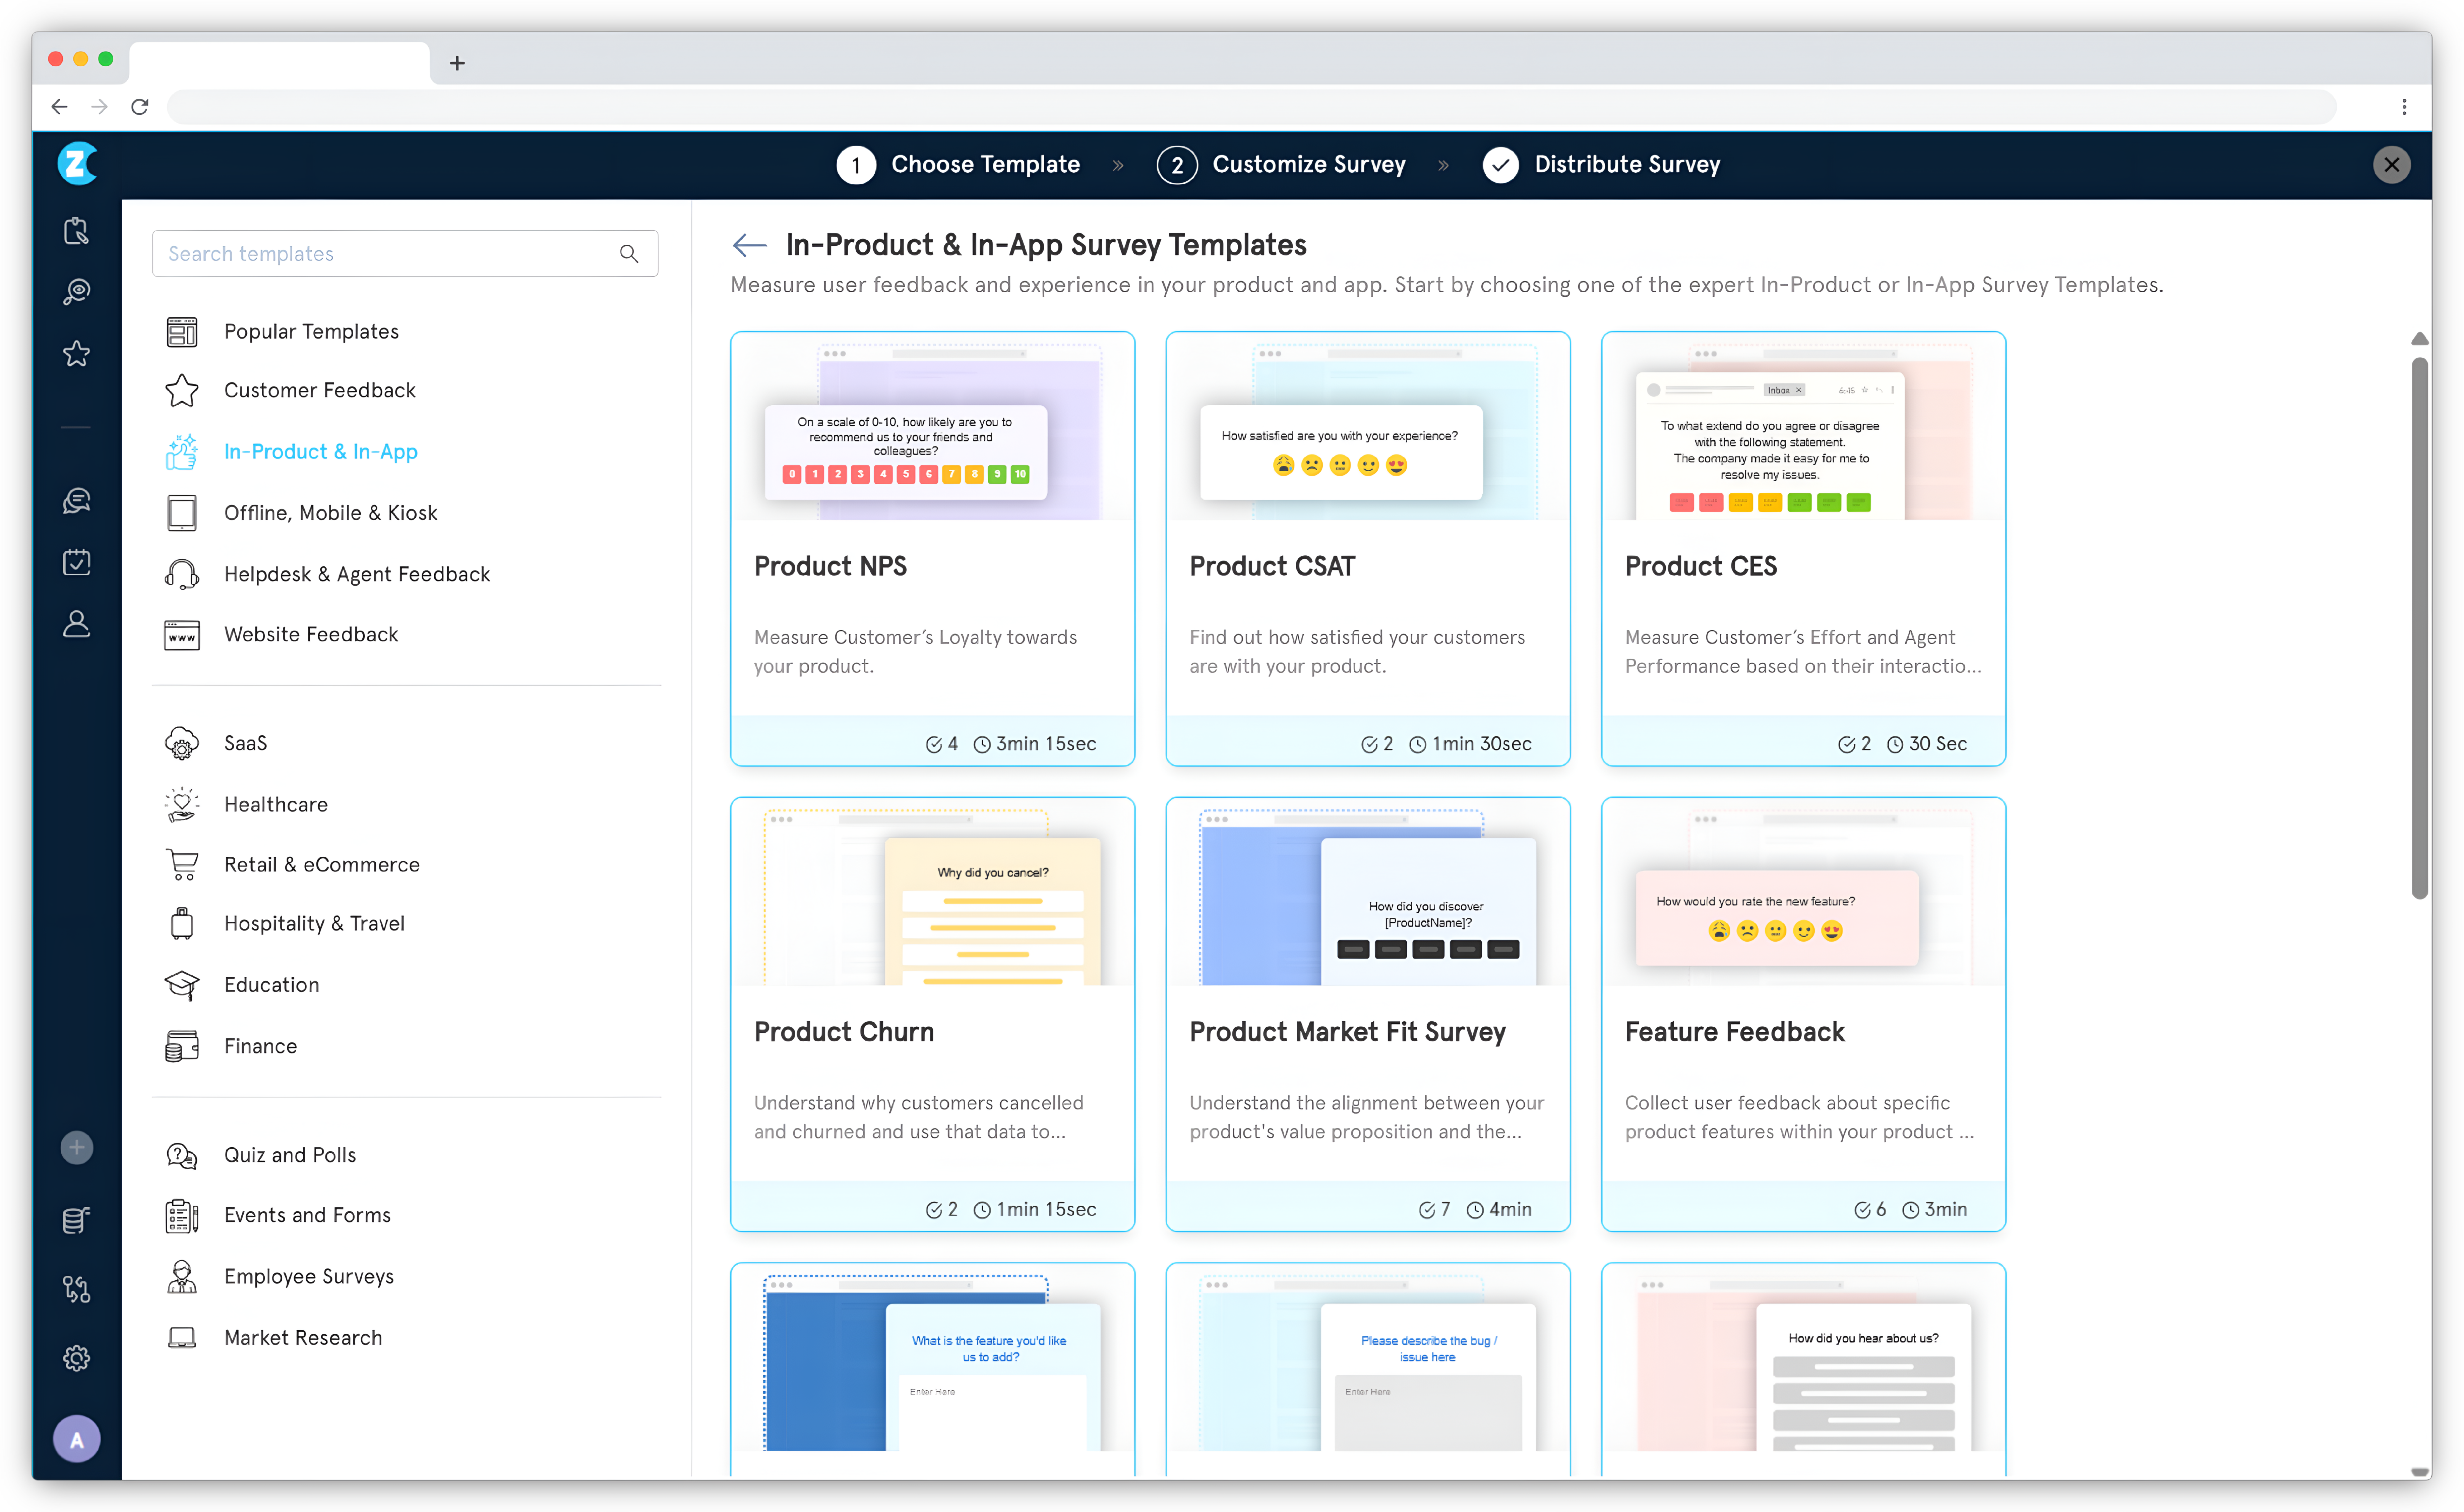Select the surveys clipboard icon in sidebar
This screenshot has width=2464, height=1512.
[x=77, y=231]
